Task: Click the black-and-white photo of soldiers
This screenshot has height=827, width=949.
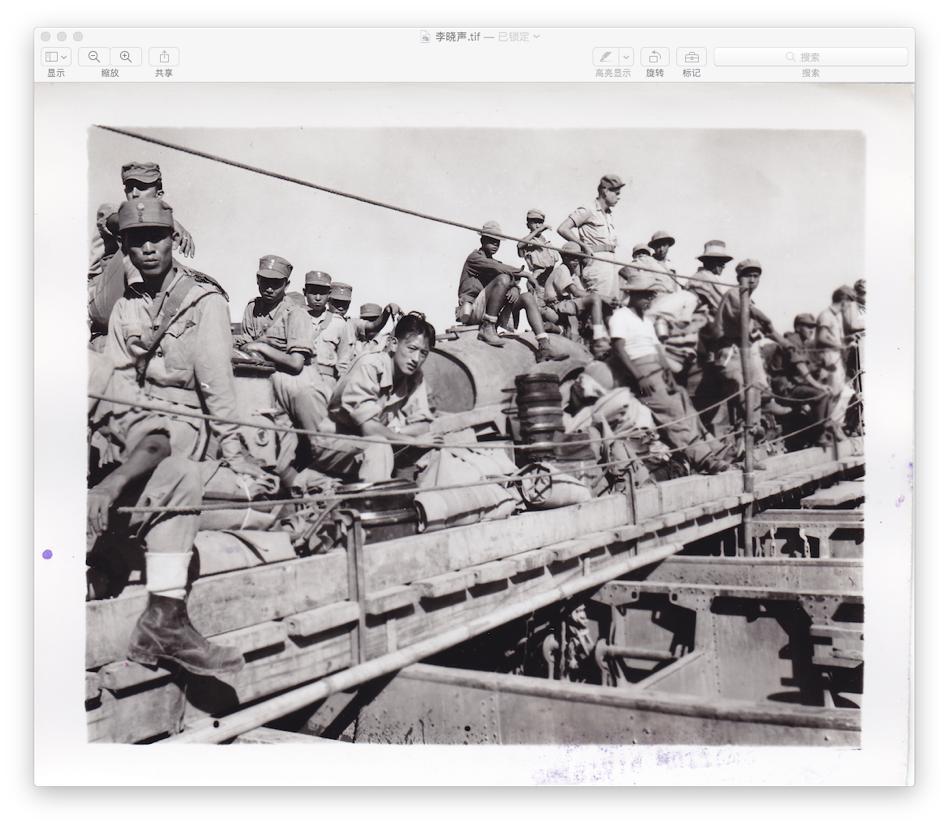Action: coord(475,435)
